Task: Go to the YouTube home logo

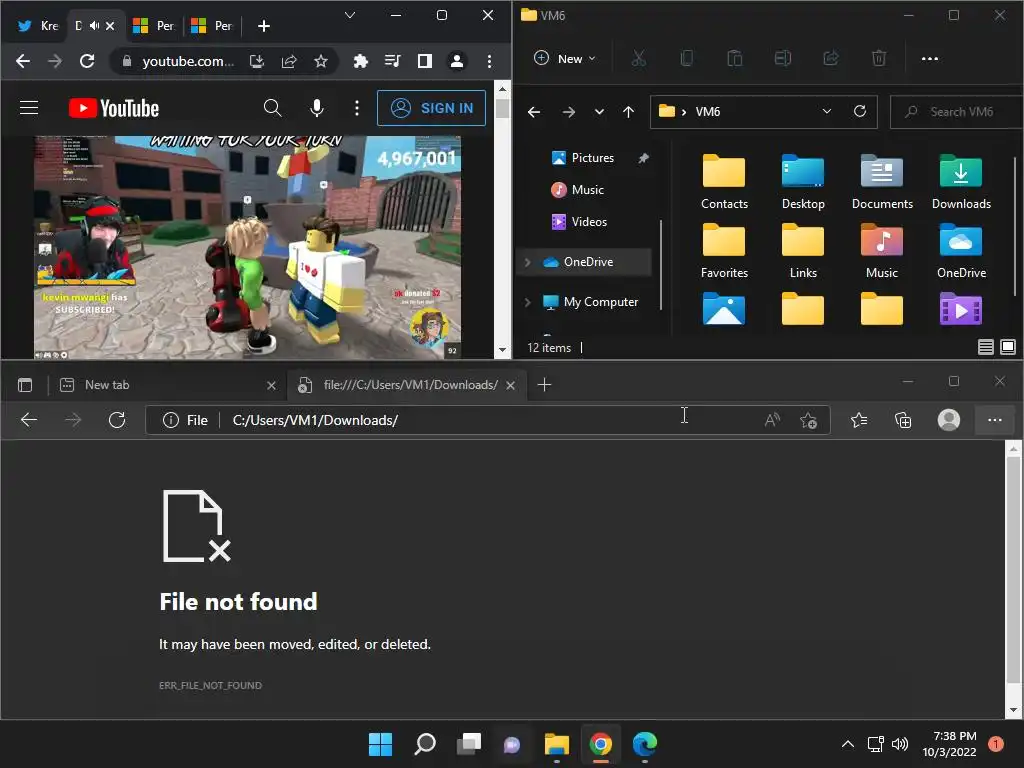Action: click(114, 108)
